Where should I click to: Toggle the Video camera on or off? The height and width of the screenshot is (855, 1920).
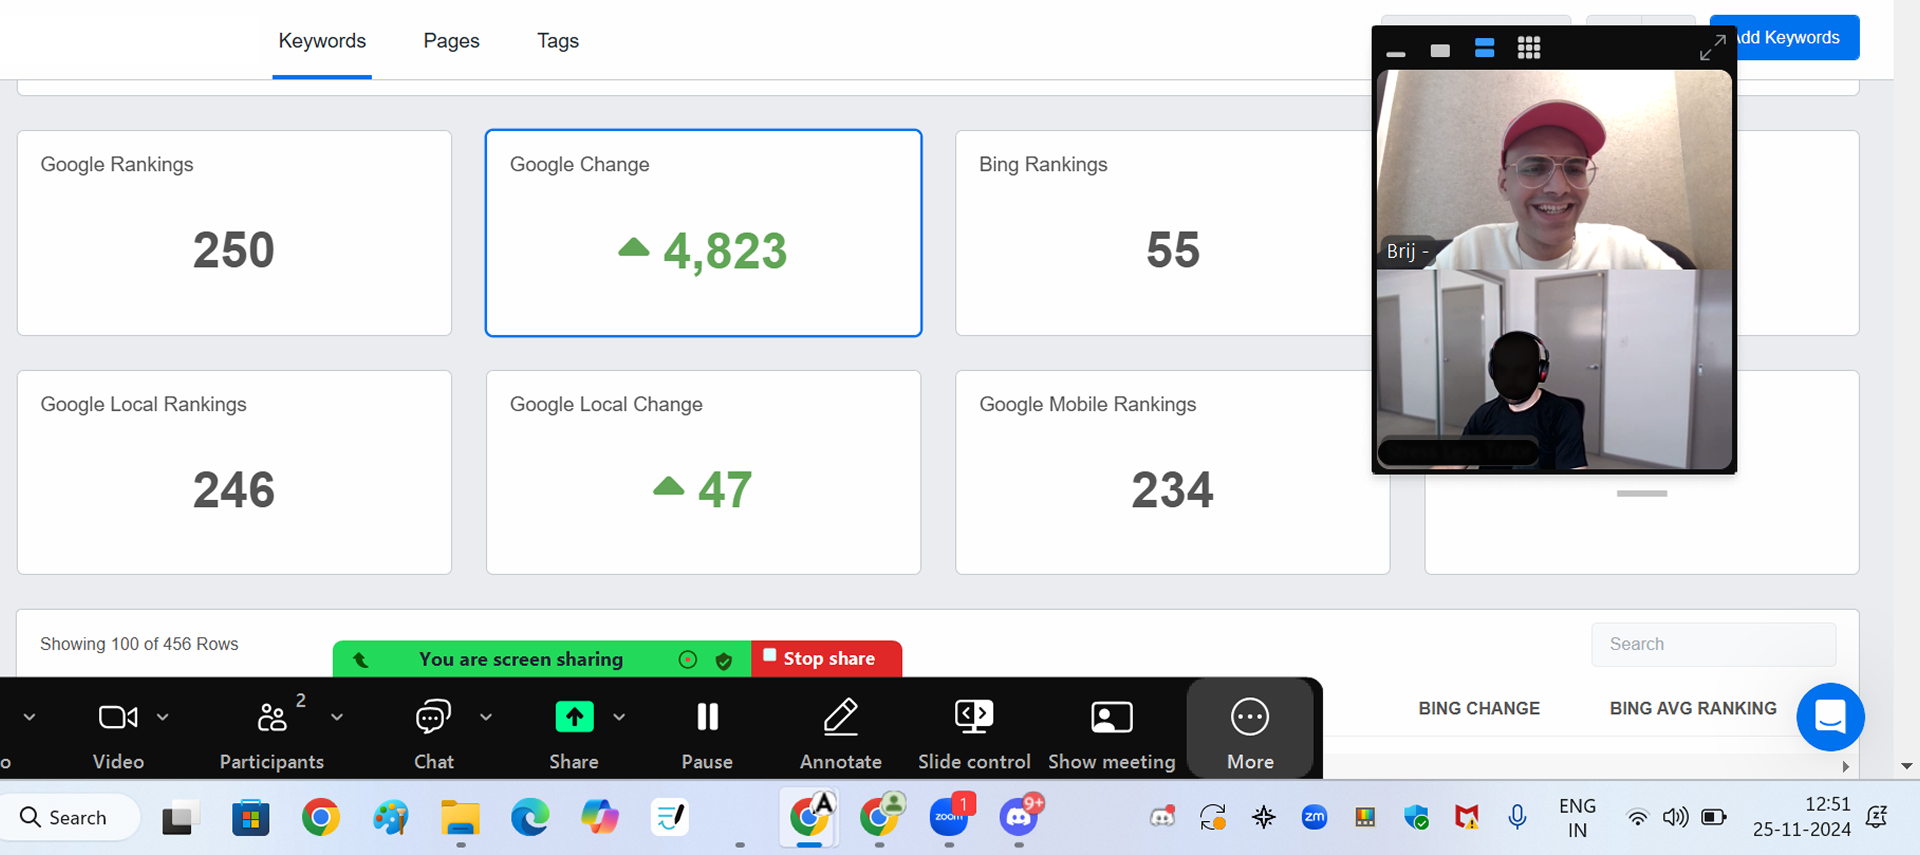point(118,717)
